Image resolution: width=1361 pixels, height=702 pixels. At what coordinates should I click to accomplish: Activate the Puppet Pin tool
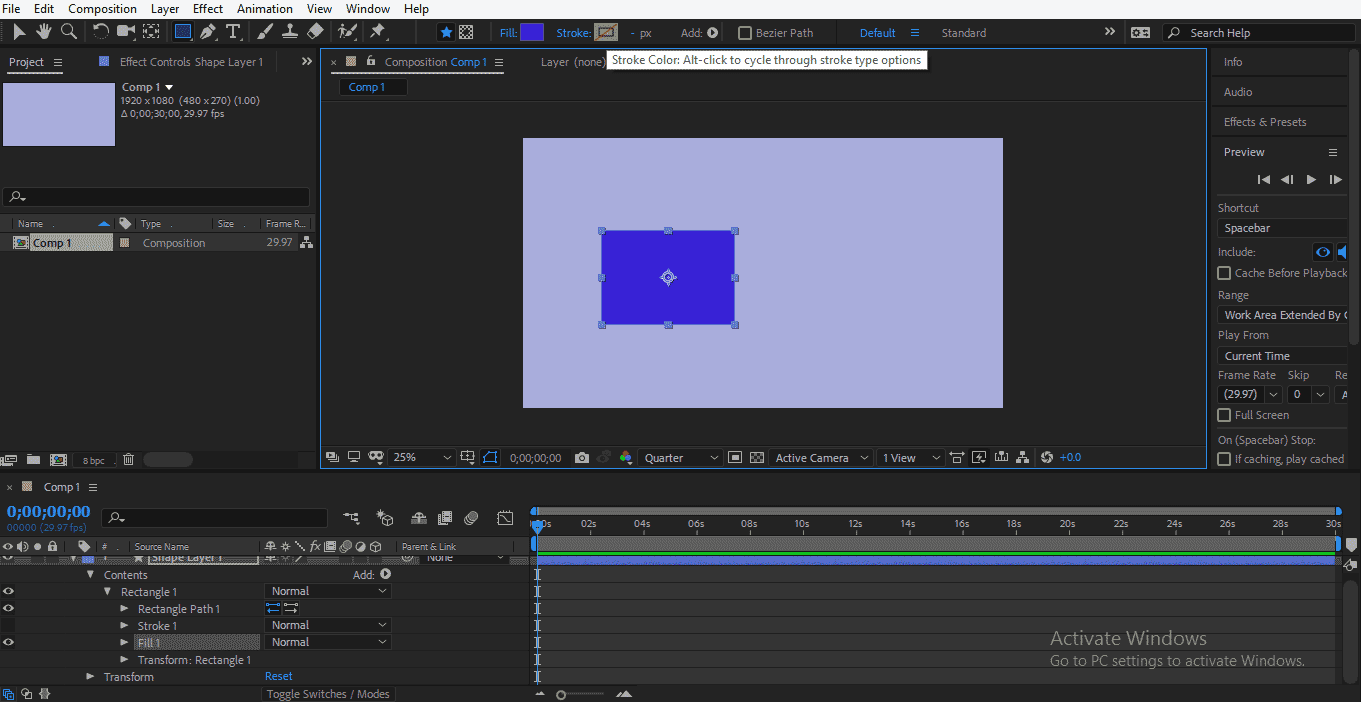click(378, 32)
